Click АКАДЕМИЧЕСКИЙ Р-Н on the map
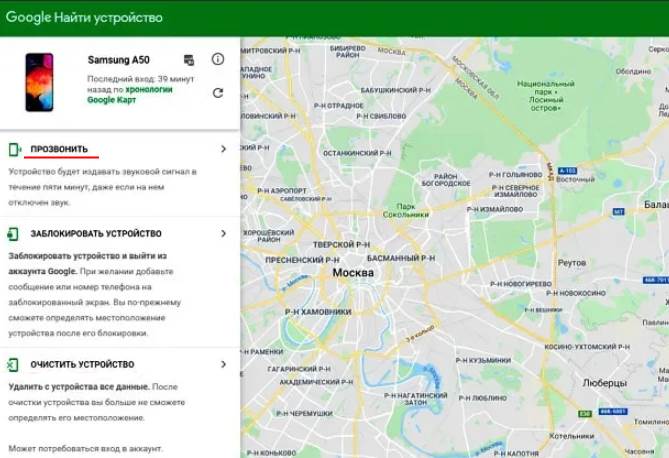Screen dimensions: 669x458 [316, 382]
